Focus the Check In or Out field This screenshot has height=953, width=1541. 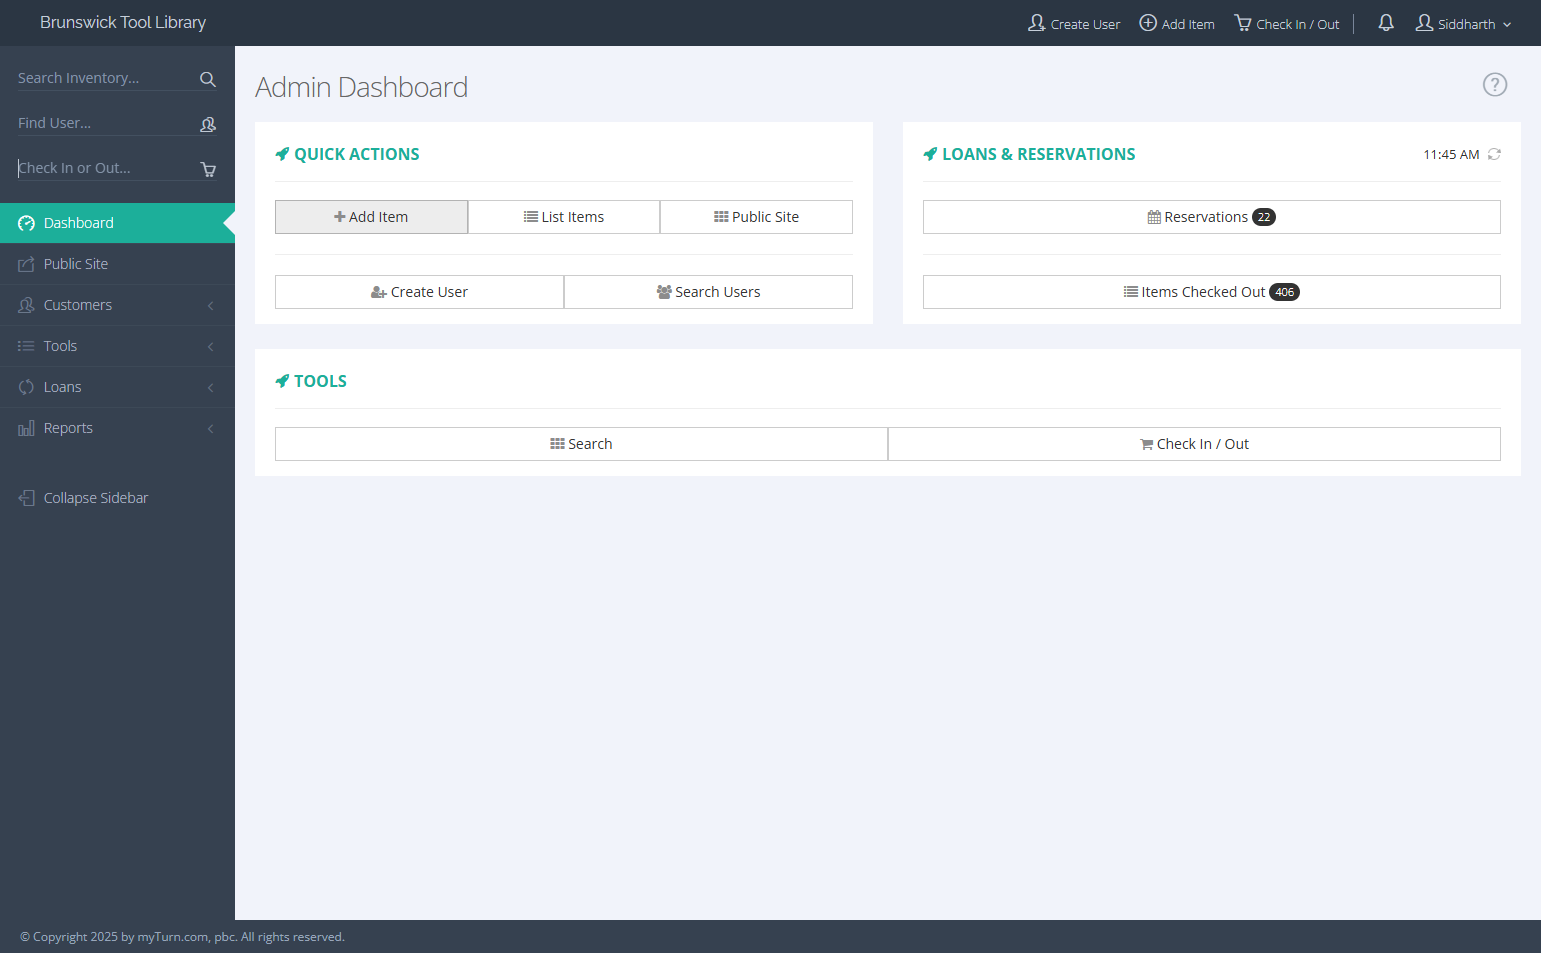pyautogui.click(x=106, y=168)
